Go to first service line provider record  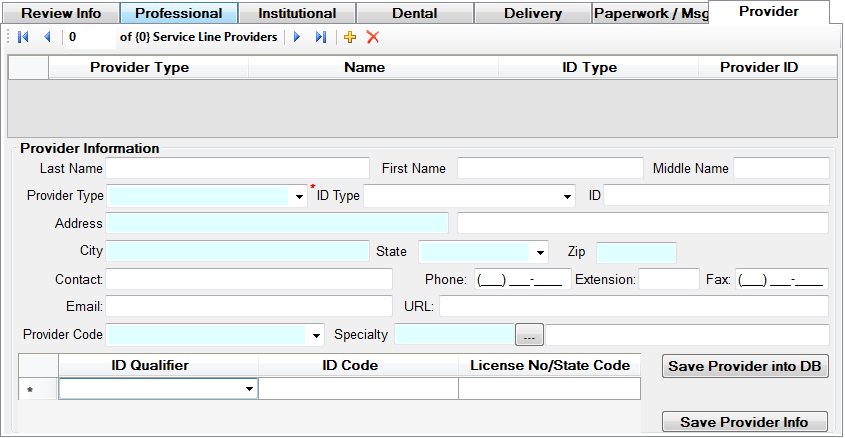pyautogui.click(x=23, y=37)
